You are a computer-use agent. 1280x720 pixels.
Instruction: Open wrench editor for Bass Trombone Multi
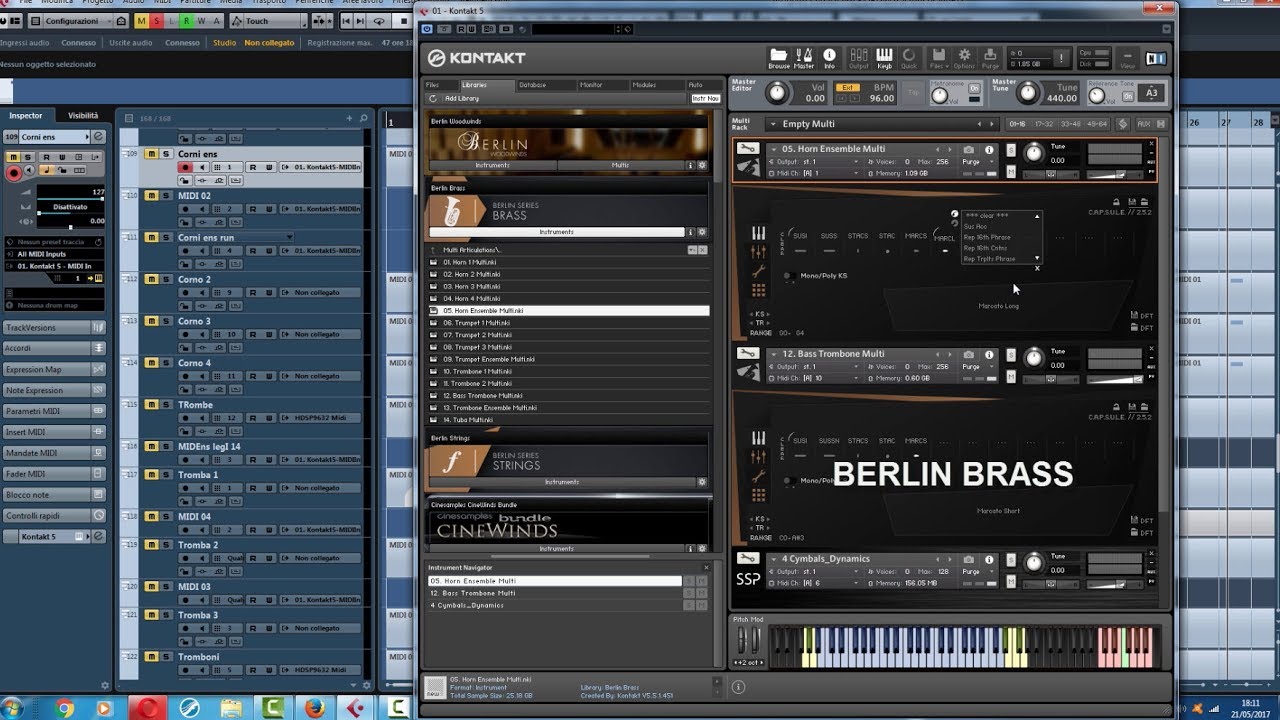(x=747, y=353)
